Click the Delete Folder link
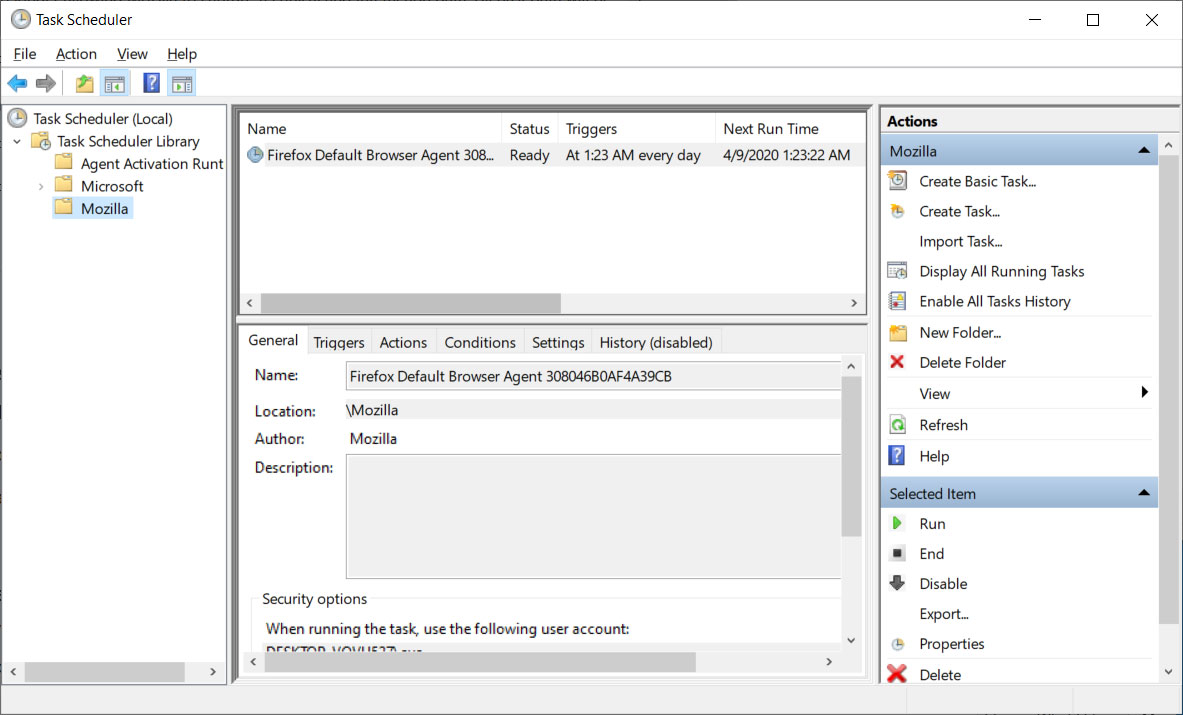The image size is (1183, 715). (x=962, y=363)
